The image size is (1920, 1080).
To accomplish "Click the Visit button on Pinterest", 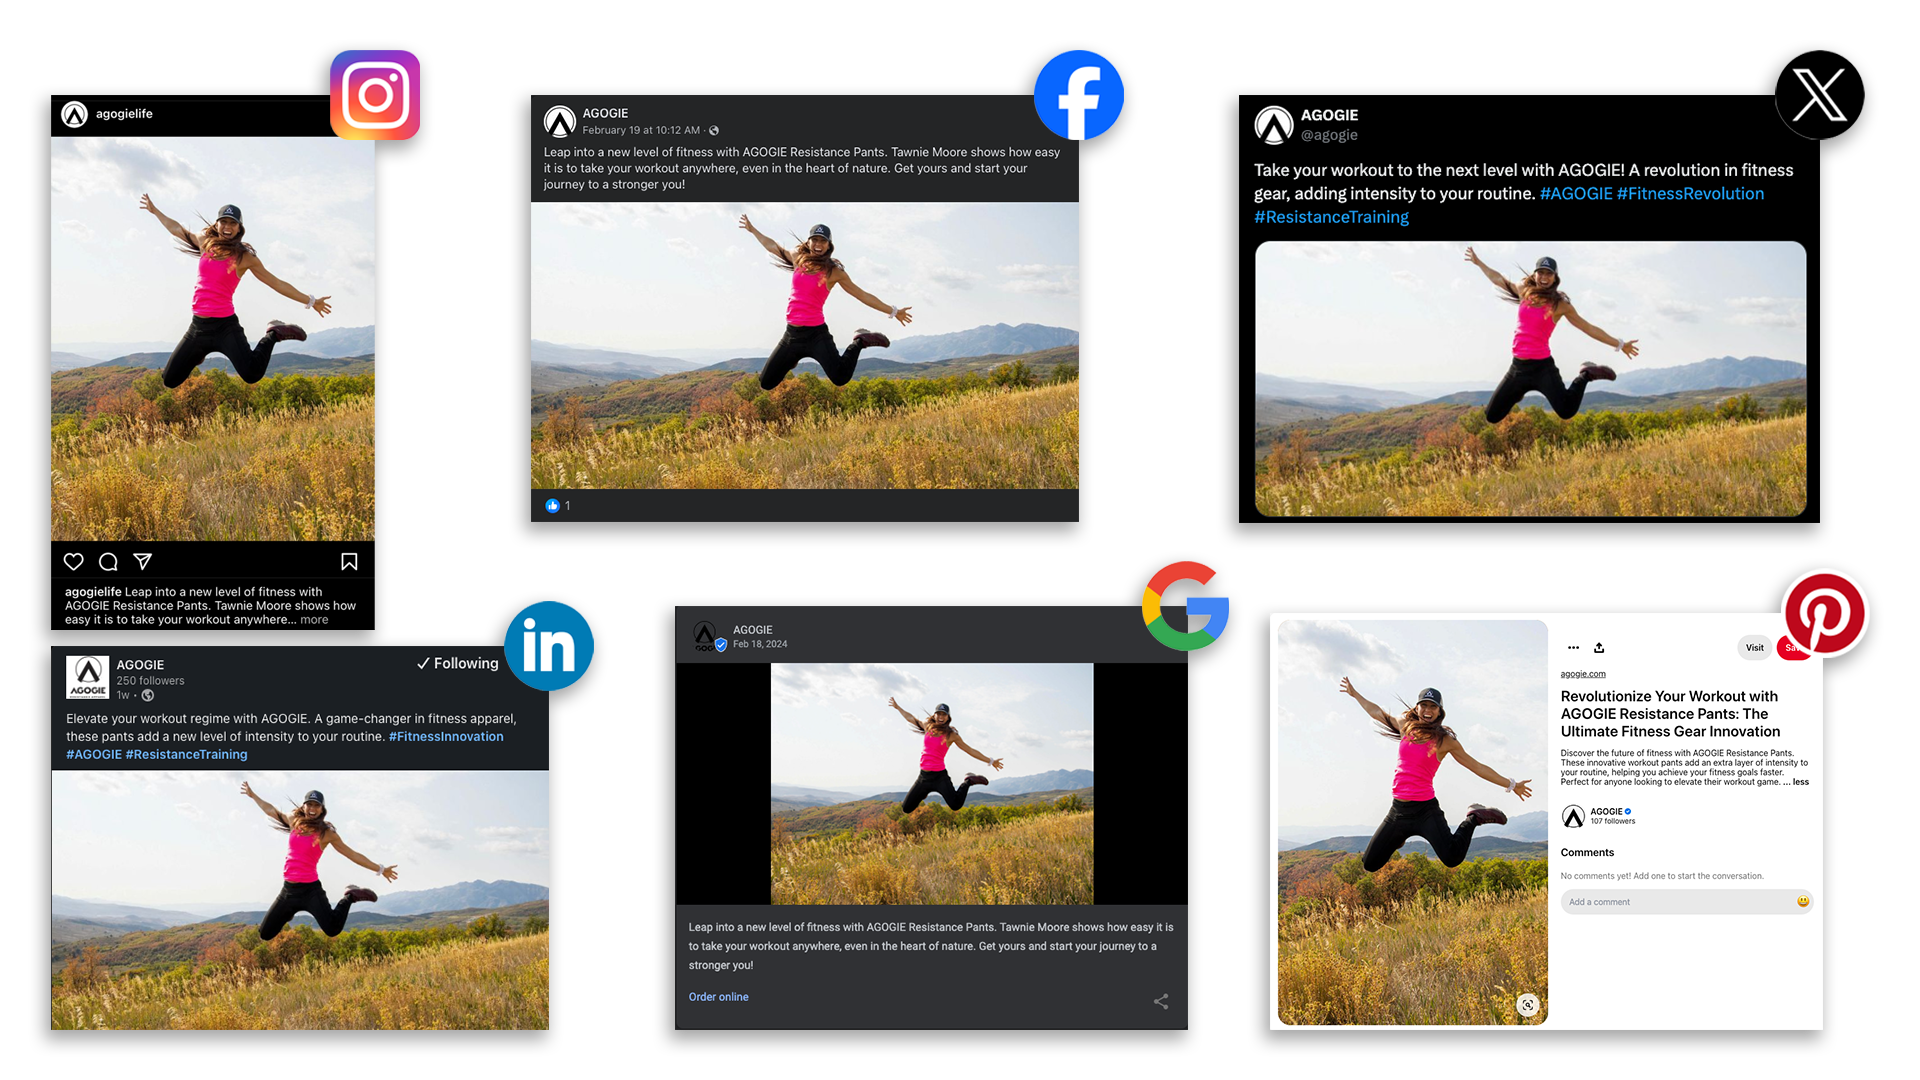I will [1755, 648].
